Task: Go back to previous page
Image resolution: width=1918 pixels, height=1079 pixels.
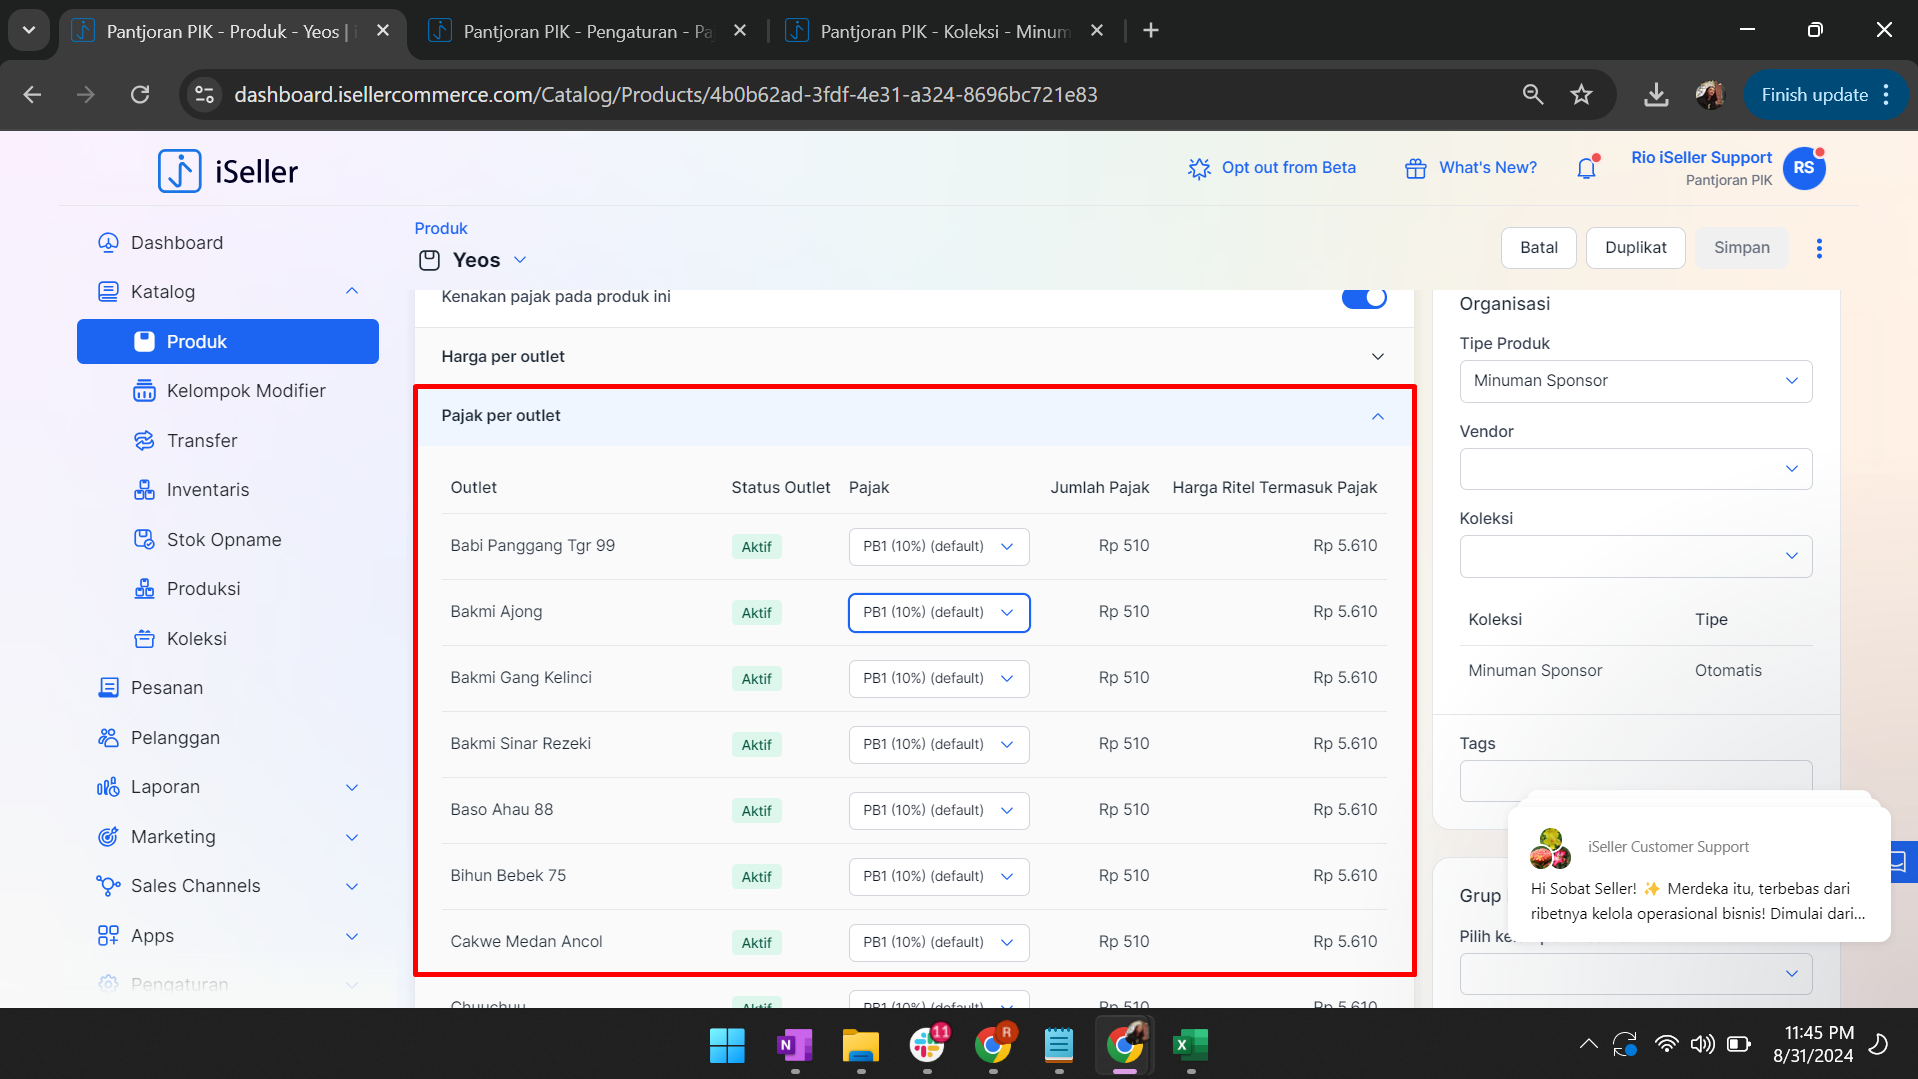Action: (x=33, y=94)
